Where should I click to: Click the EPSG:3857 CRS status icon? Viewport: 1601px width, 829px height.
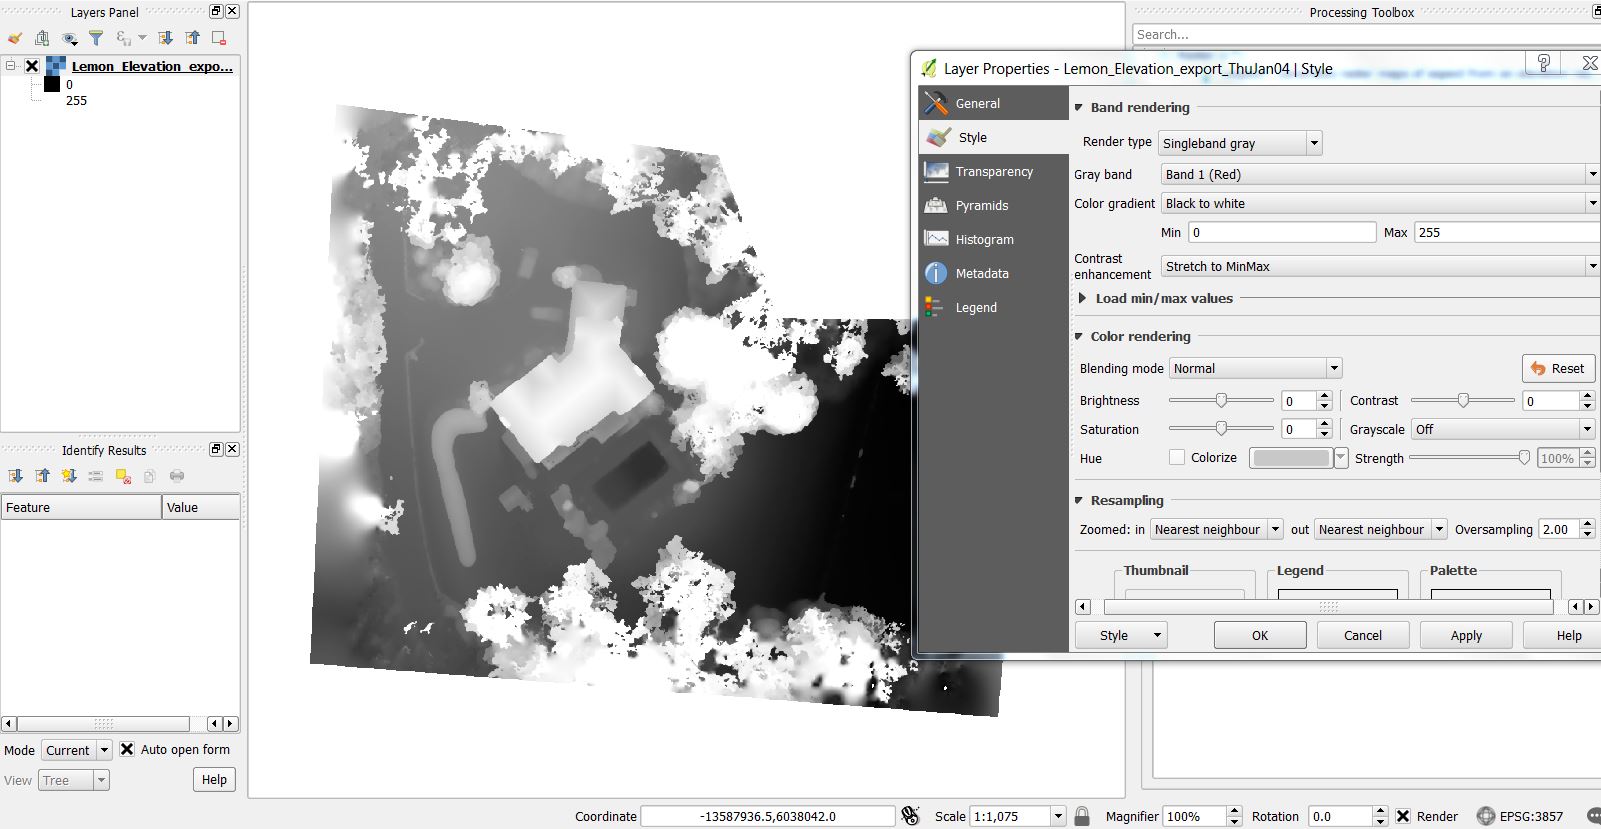1486,816
